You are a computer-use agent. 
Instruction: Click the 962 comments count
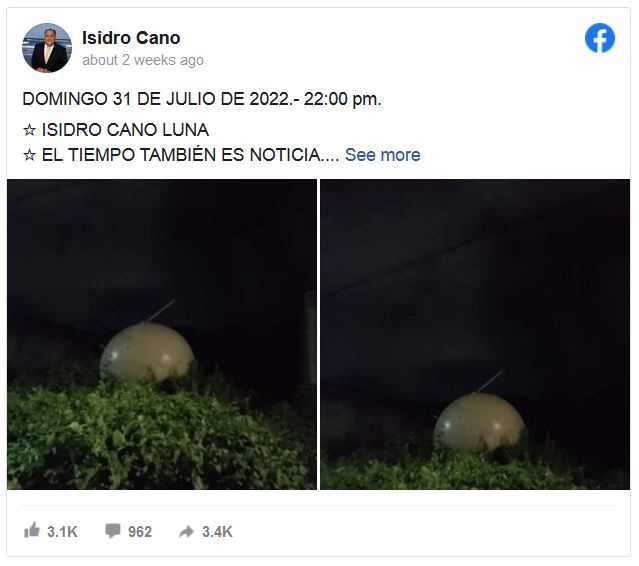[x=140, y=532]
